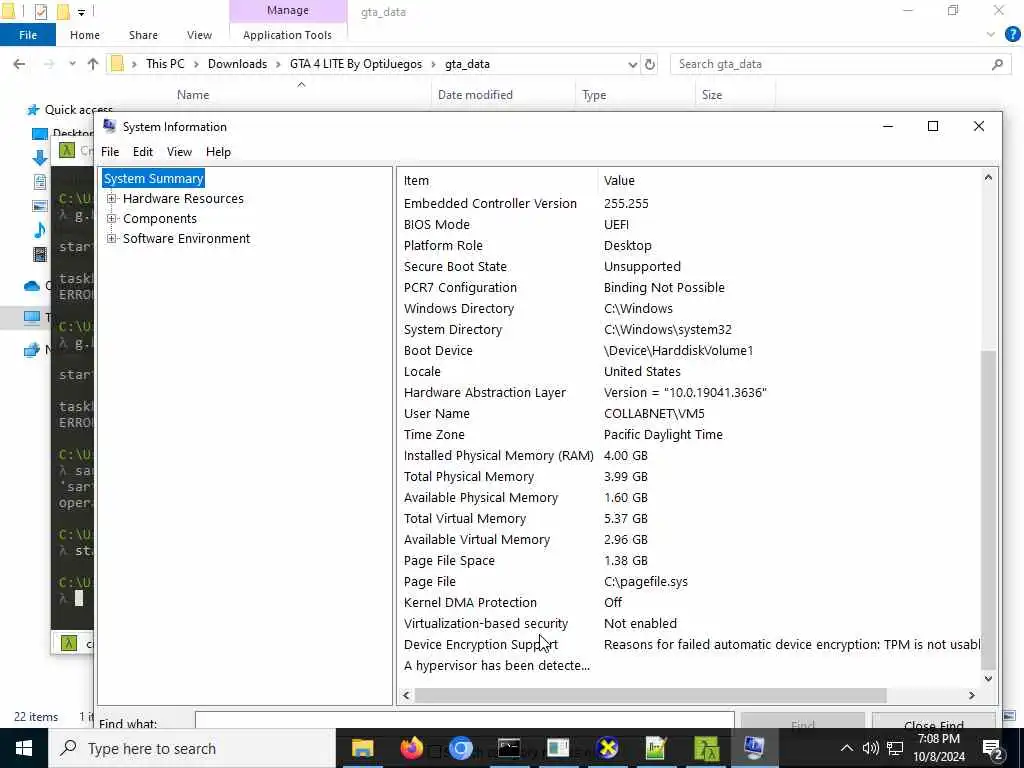Open recent locations dropdown in Explorer

pos(72,64)
